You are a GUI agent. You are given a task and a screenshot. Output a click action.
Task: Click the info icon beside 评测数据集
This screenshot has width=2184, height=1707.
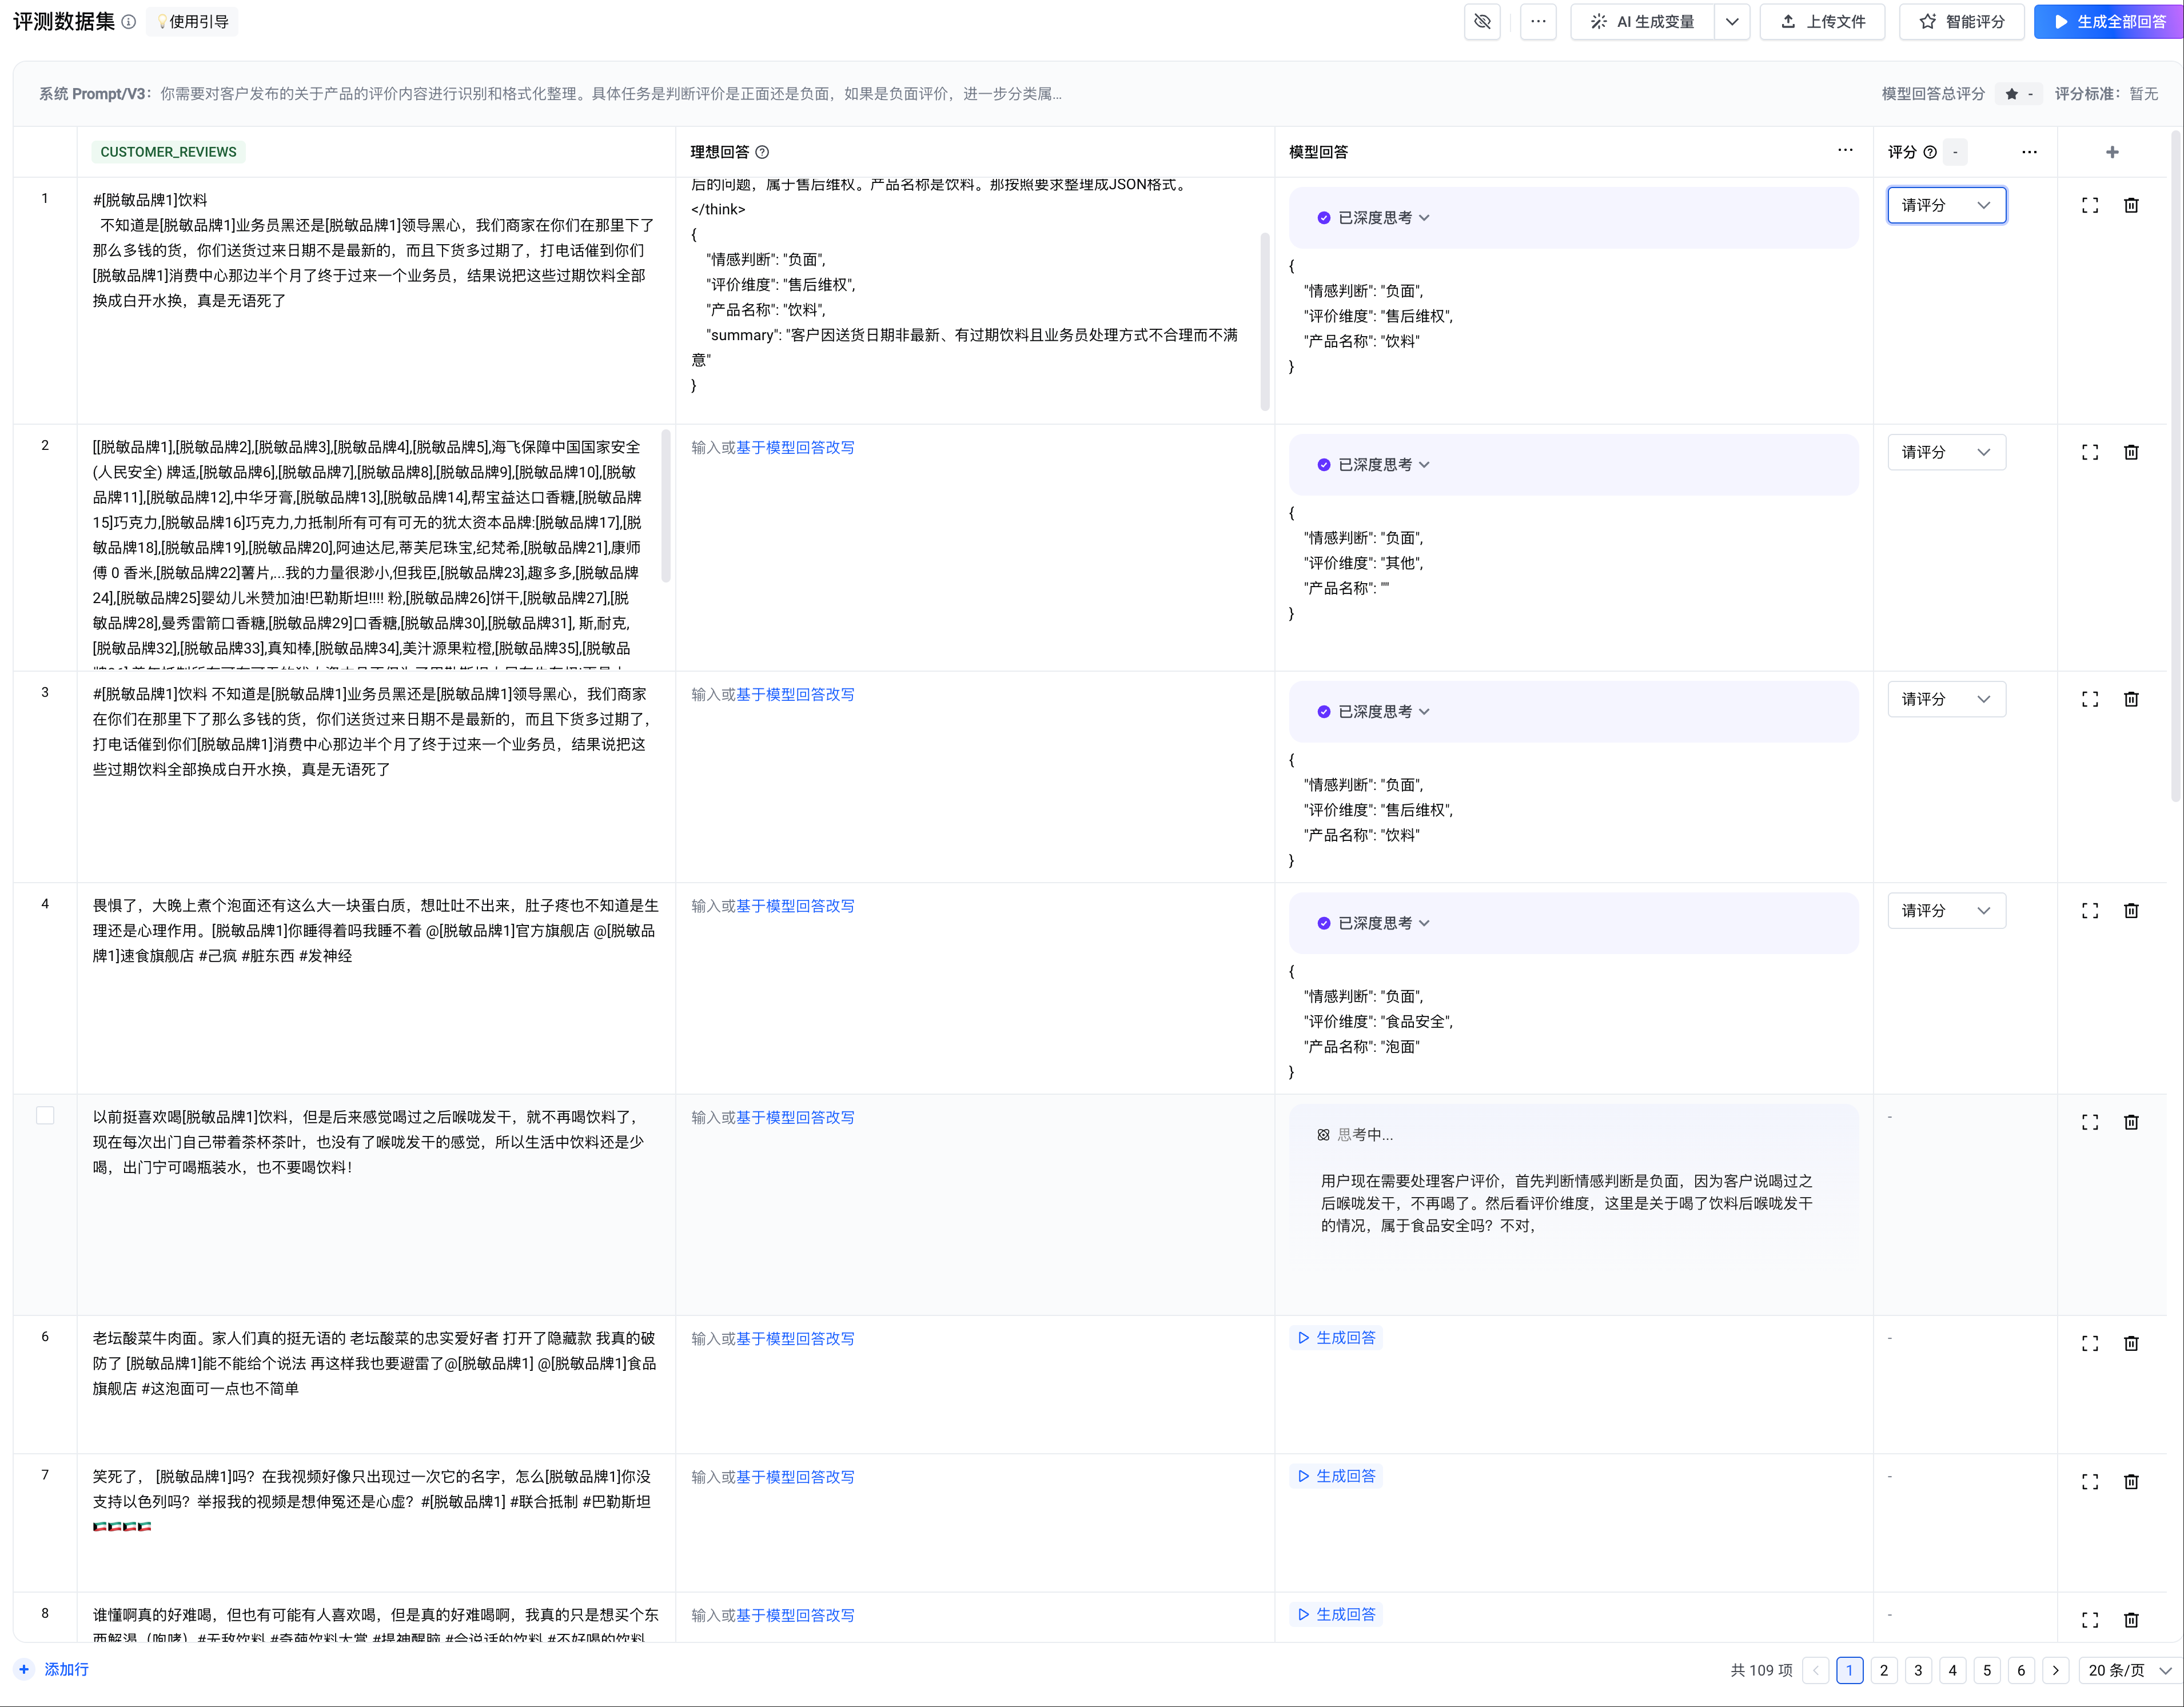[x=129, y=22]
